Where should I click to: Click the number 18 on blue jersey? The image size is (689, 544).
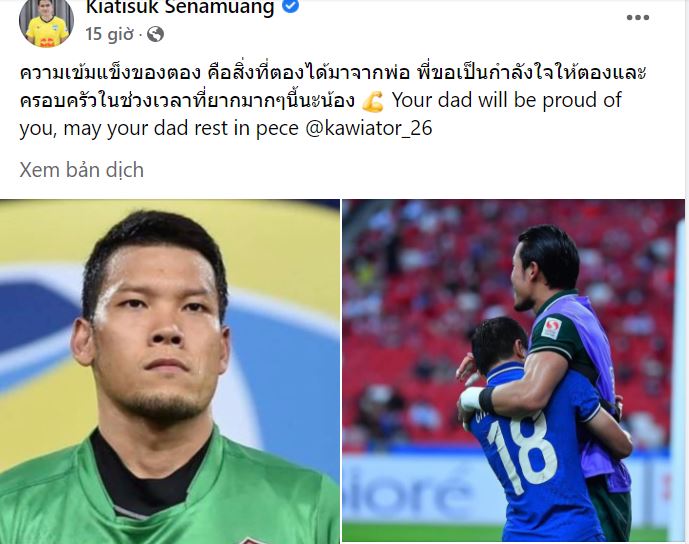tap(522, 450)
